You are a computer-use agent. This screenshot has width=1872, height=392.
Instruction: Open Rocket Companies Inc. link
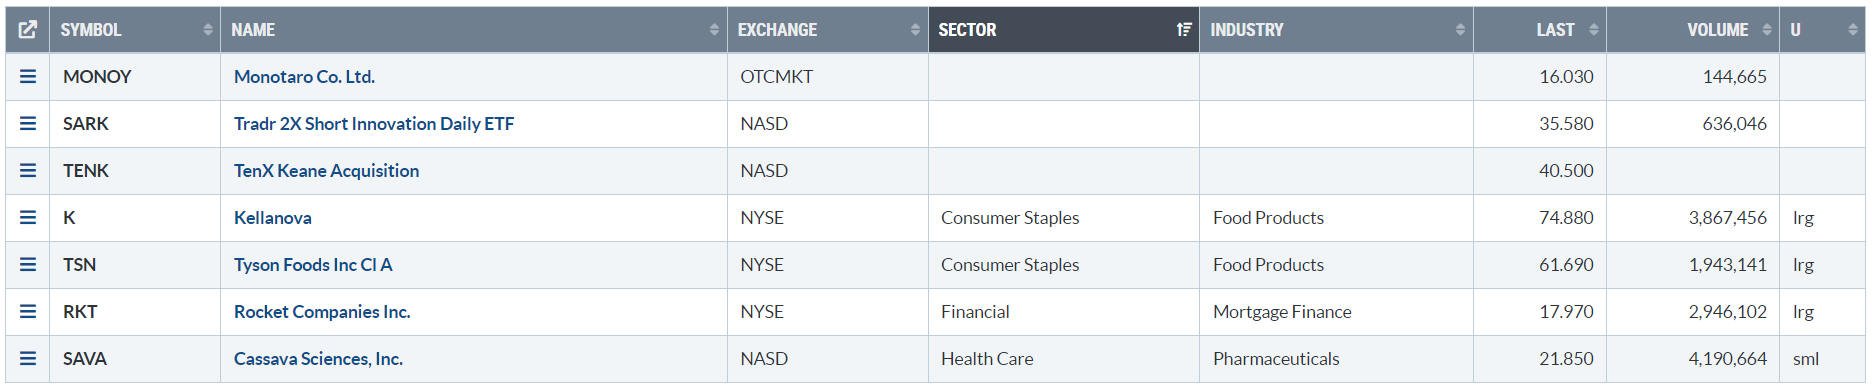[322, 312]
